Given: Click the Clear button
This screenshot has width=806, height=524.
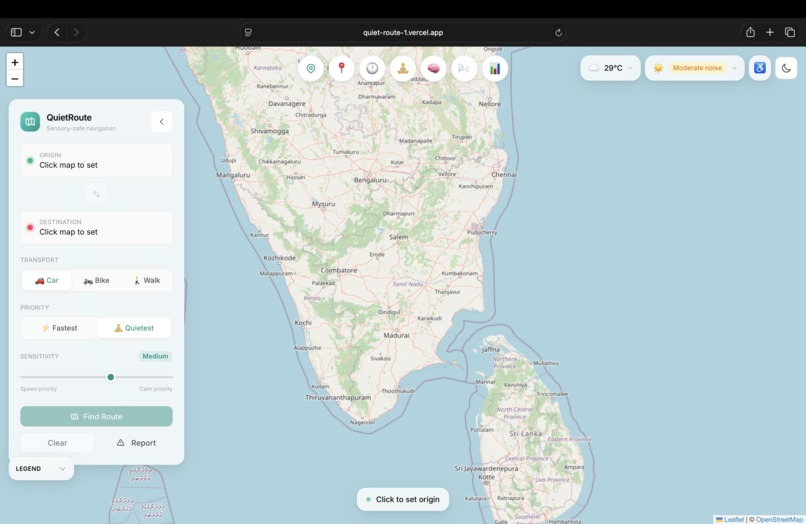Looking at the screenshot, I should [57, 443].
